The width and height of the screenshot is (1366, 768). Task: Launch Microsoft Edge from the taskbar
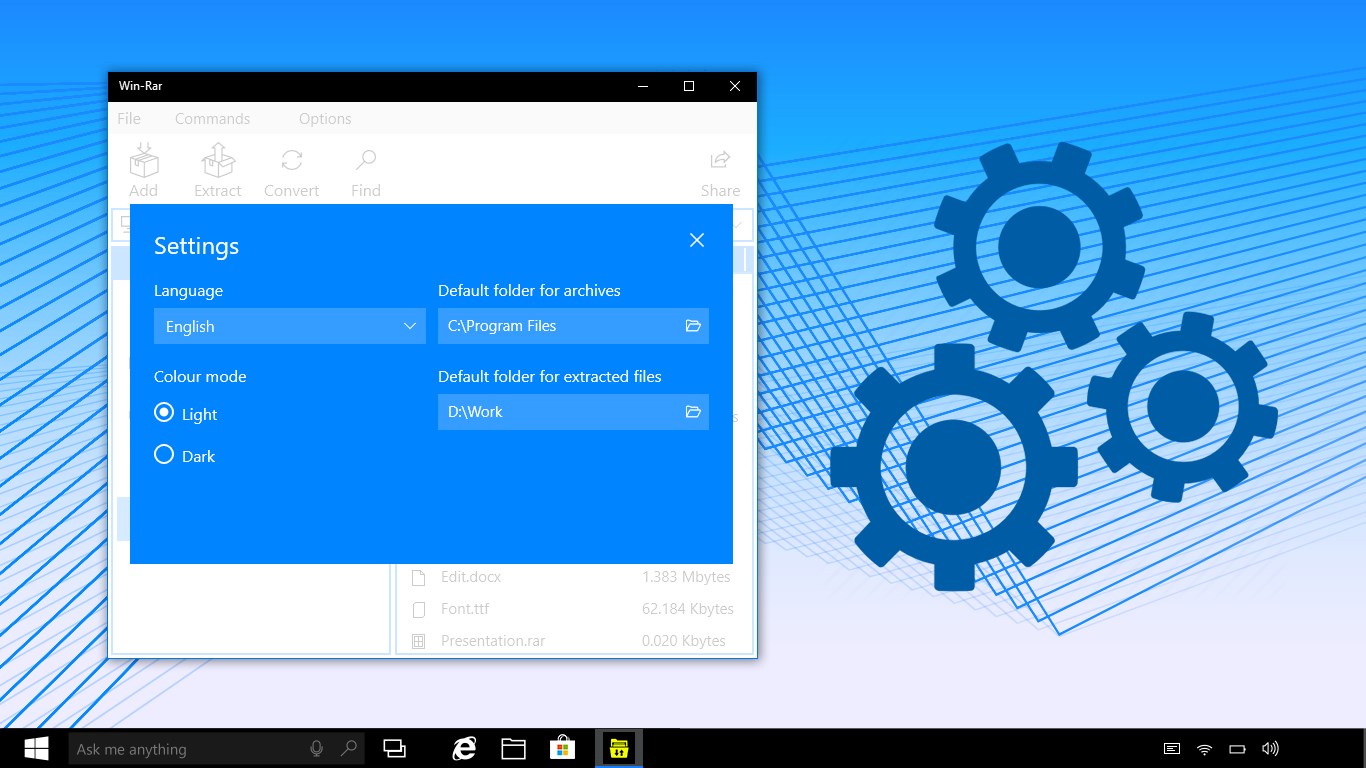pos(464,748)
